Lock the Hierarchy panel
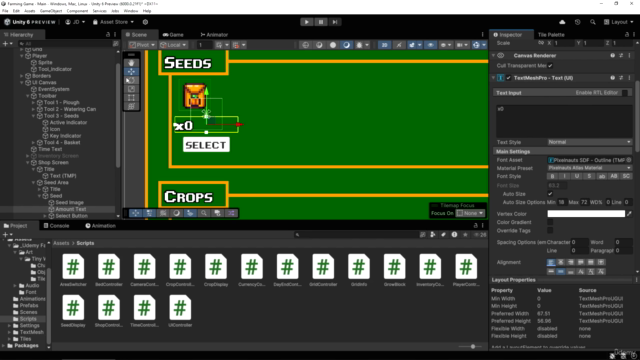Screen dimensions: 640x360 click(108, 35)
